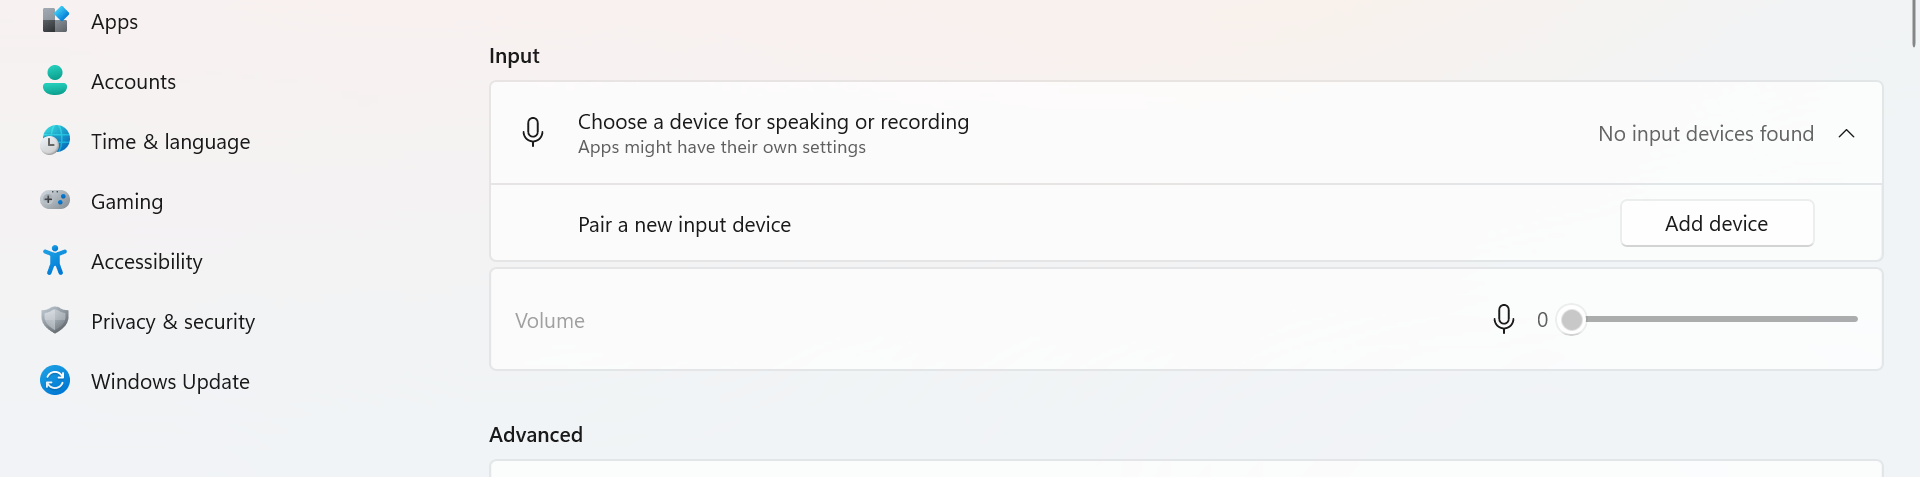
Task: Open the Gaming settings label
Action: coord(127,202)
